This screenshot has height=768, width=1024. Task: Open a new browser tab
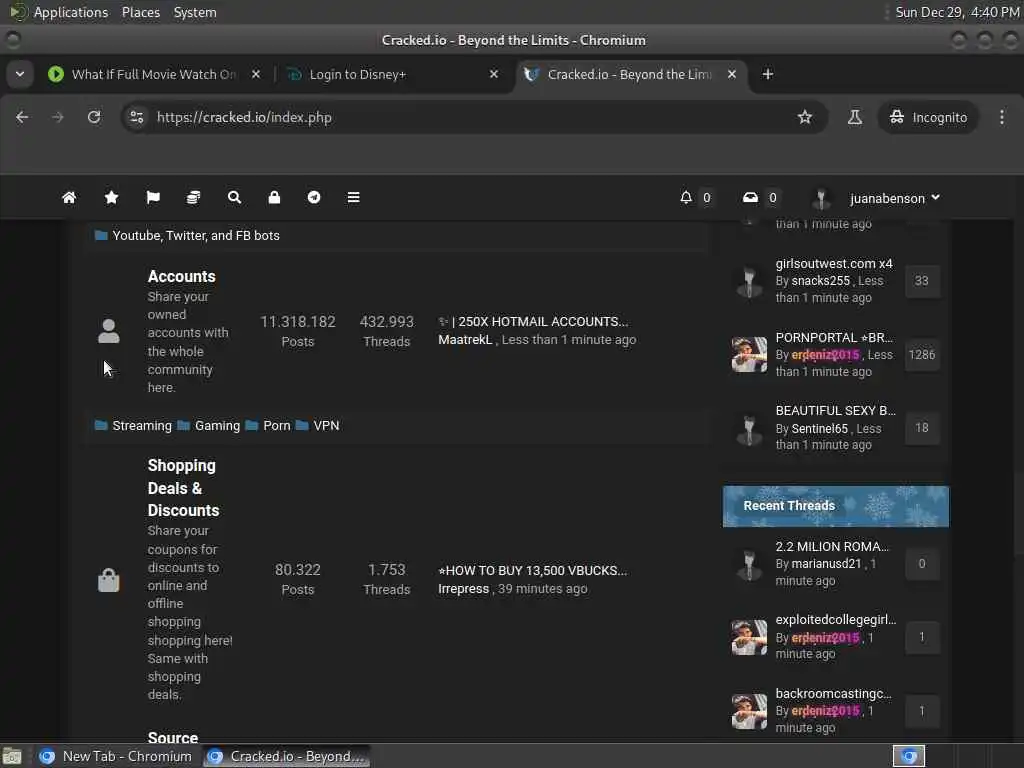[x=768, y=74]
